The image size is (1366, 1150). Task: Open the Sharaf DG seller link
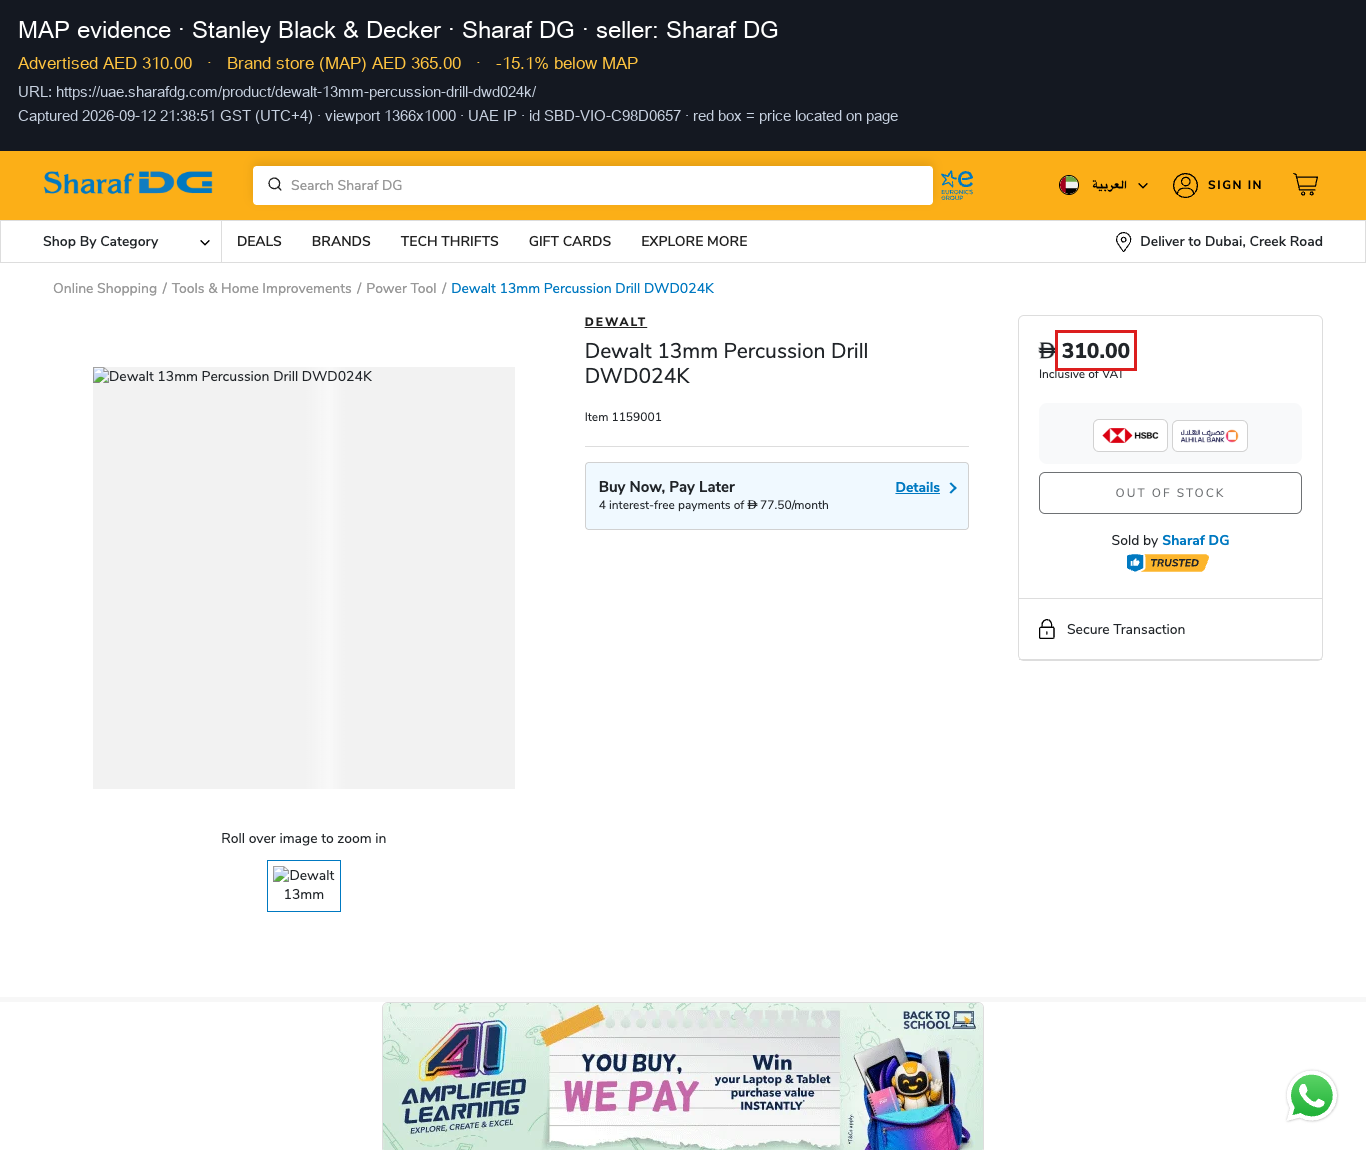tap(1196, 540)
